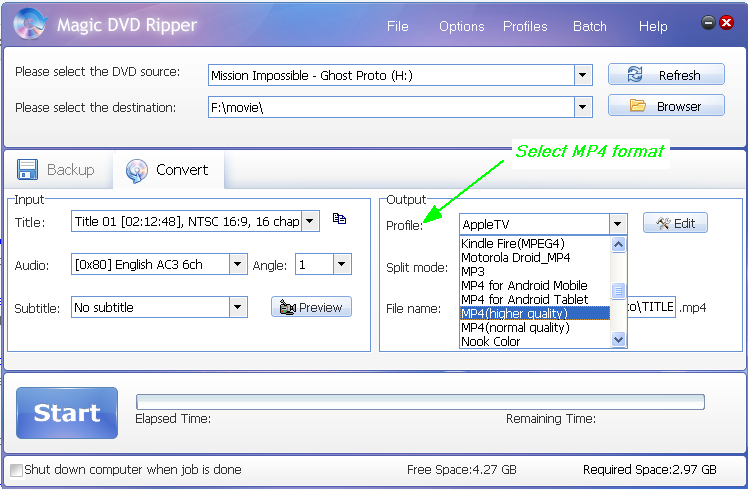Click the big Start button
Image resolution: width=748 pixels, height=490 pixels.
[x=67, y=413]
